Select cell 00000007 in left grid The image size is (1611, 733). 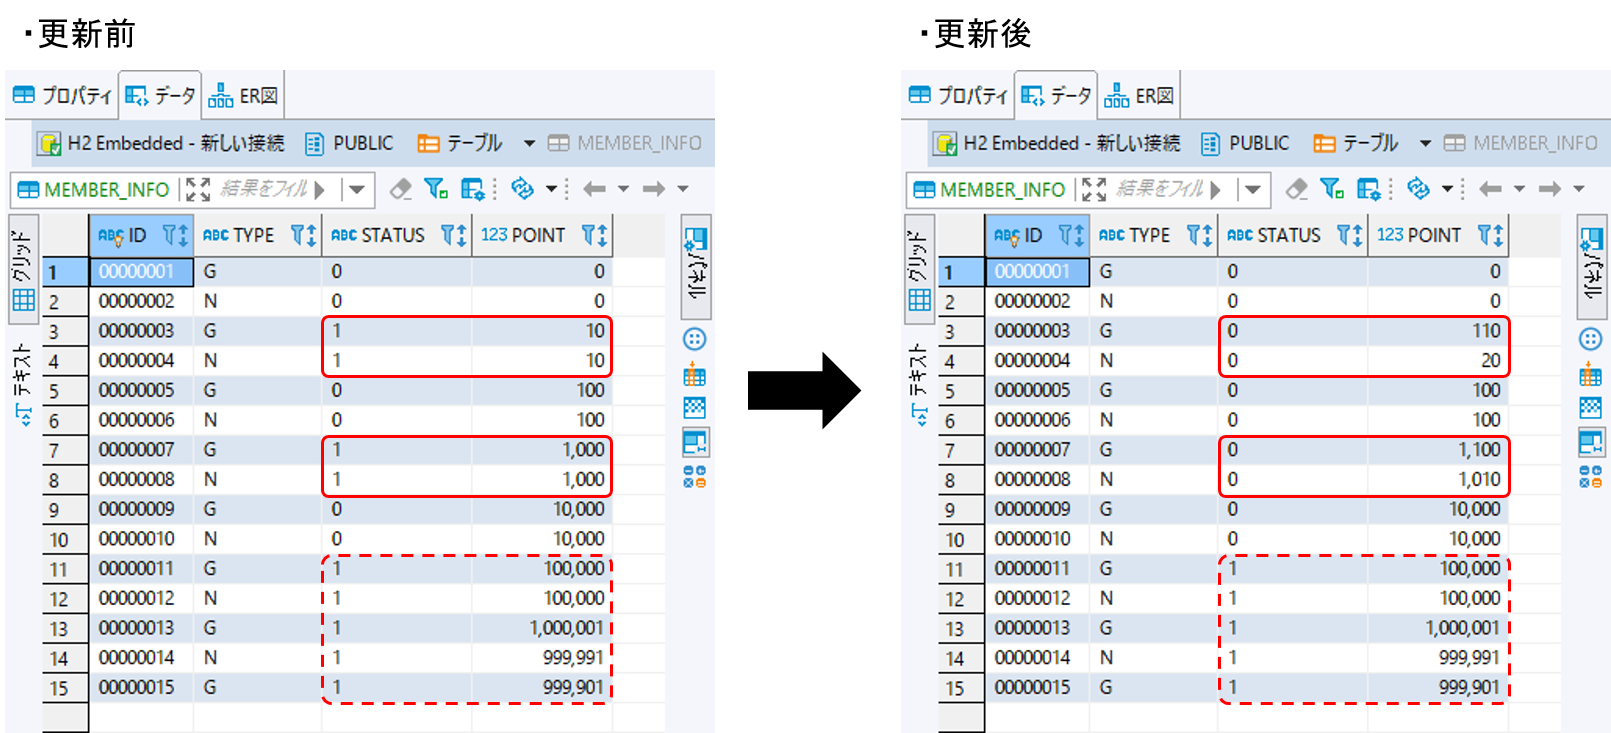[141, 450]
